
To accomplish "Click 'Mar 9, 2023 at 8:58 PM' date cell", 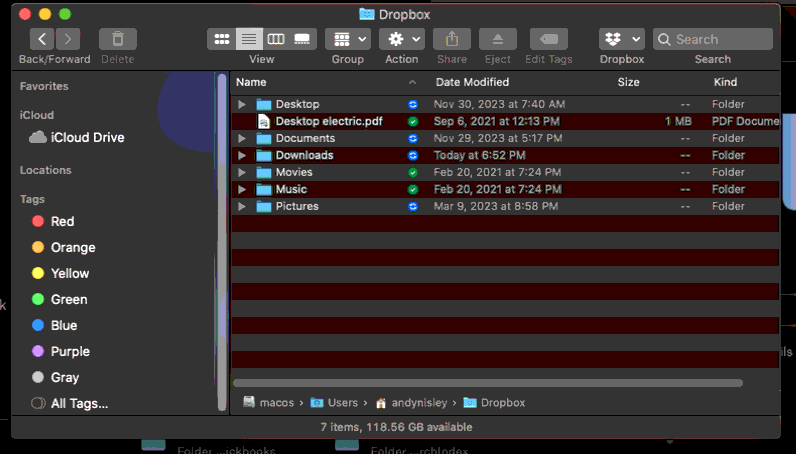I will click(495, 206).
